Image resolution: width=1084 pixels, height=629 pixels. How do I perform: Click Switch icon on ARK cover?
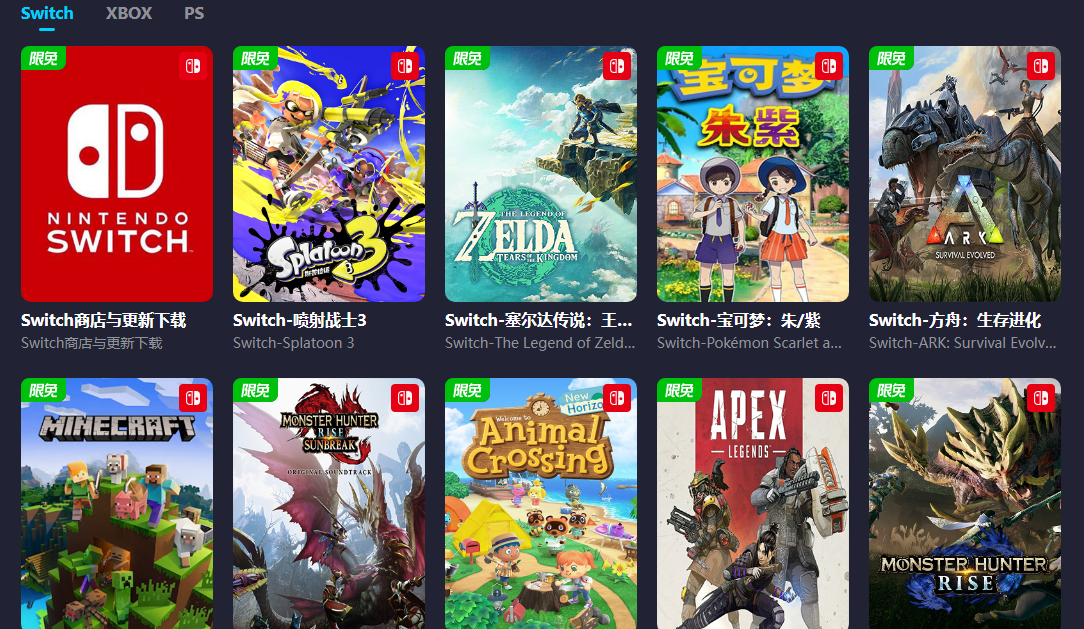pyautogui.click(x=1041, y=66)
